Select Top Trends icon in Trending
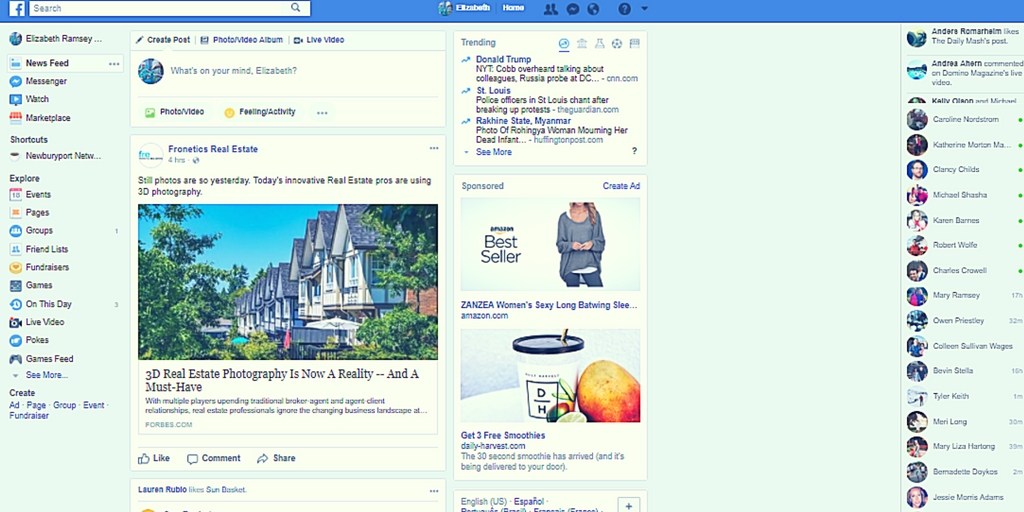Screen dimensions: 1024x512 [x=564, y=44]
